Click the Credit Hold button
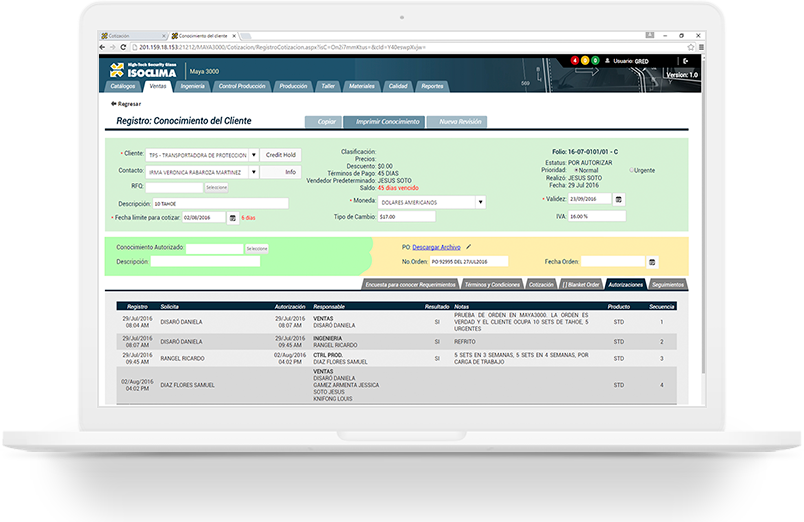 click(x=280, y=155)
